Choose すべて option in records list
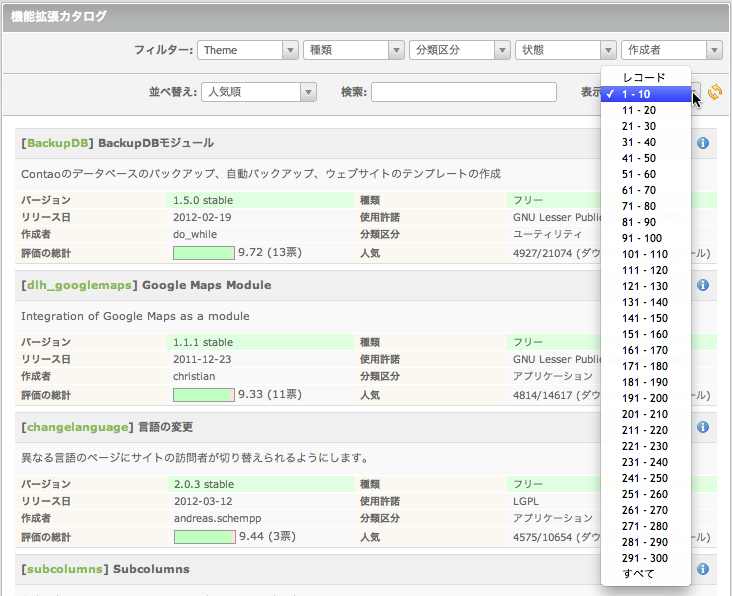 point(638,574)
